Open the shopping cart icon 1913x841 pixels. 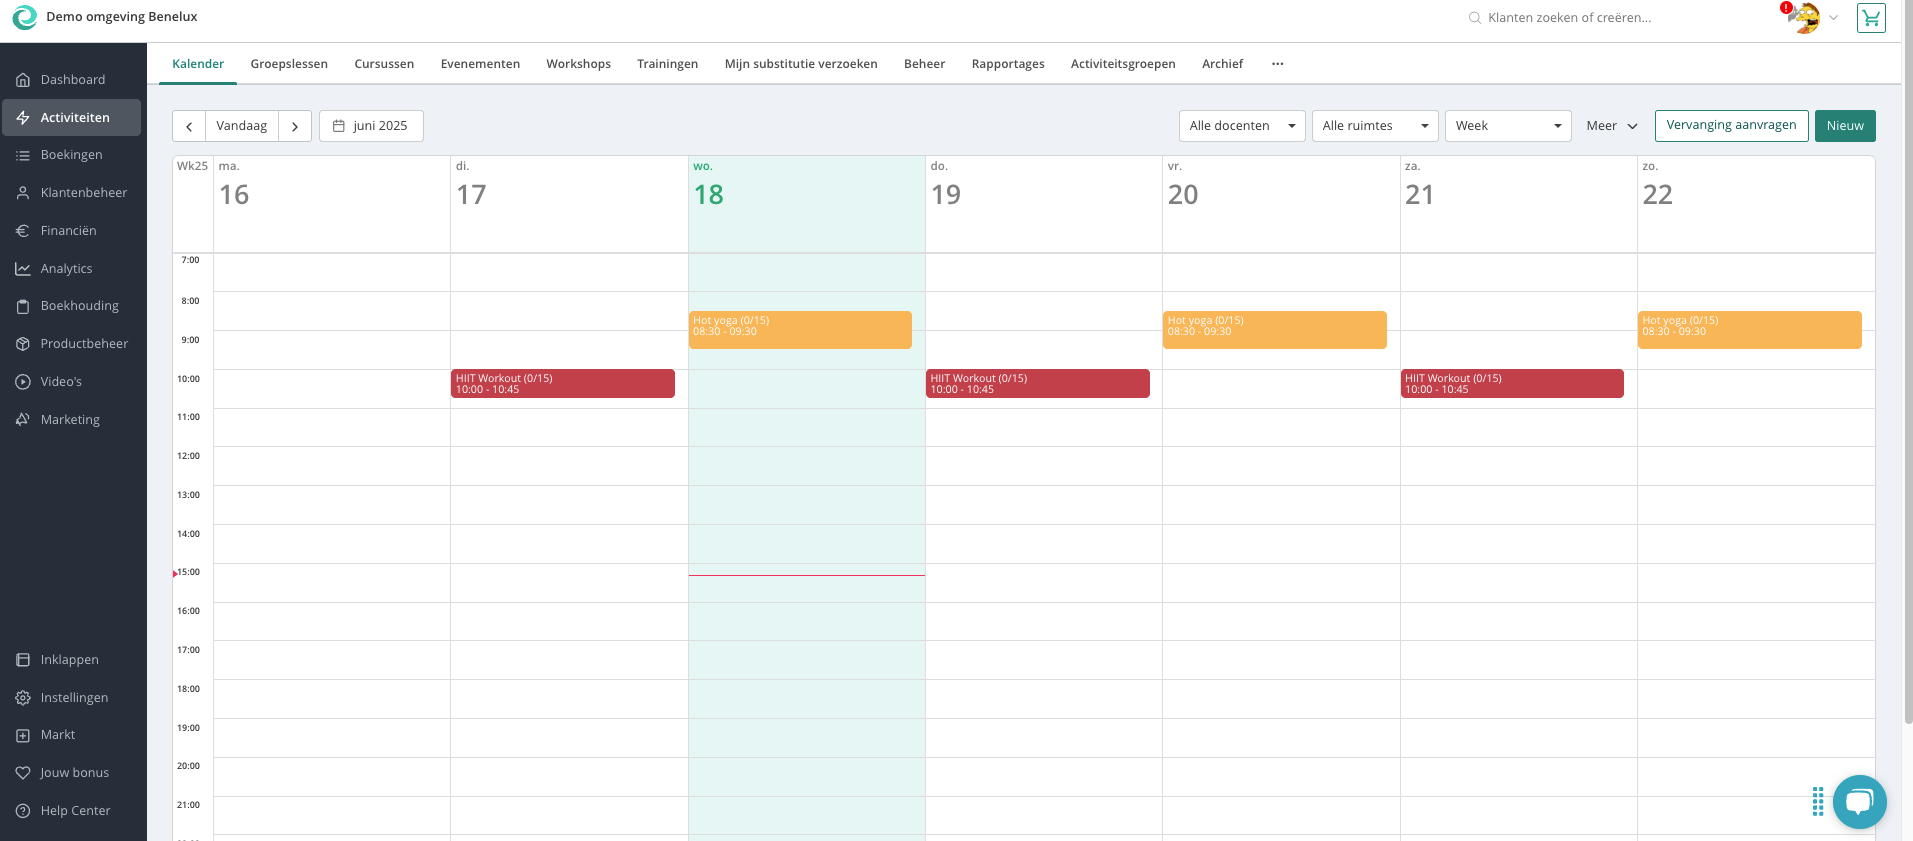[1870, 18]
